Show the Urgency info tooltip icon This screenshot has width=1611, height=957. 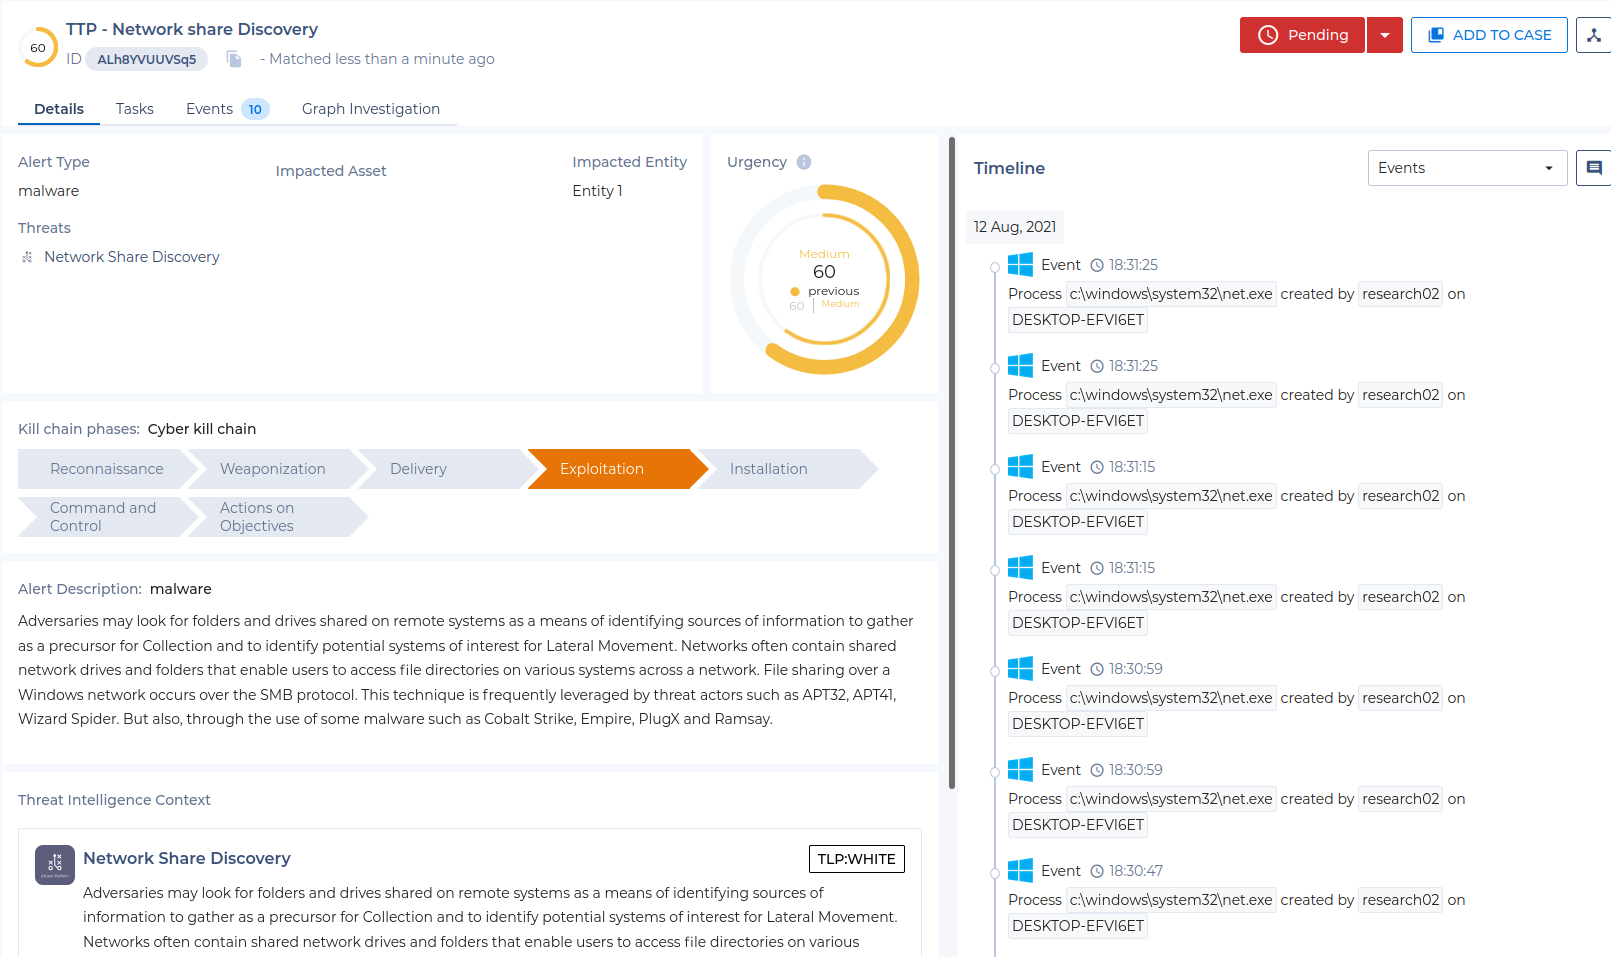[804, 162]
